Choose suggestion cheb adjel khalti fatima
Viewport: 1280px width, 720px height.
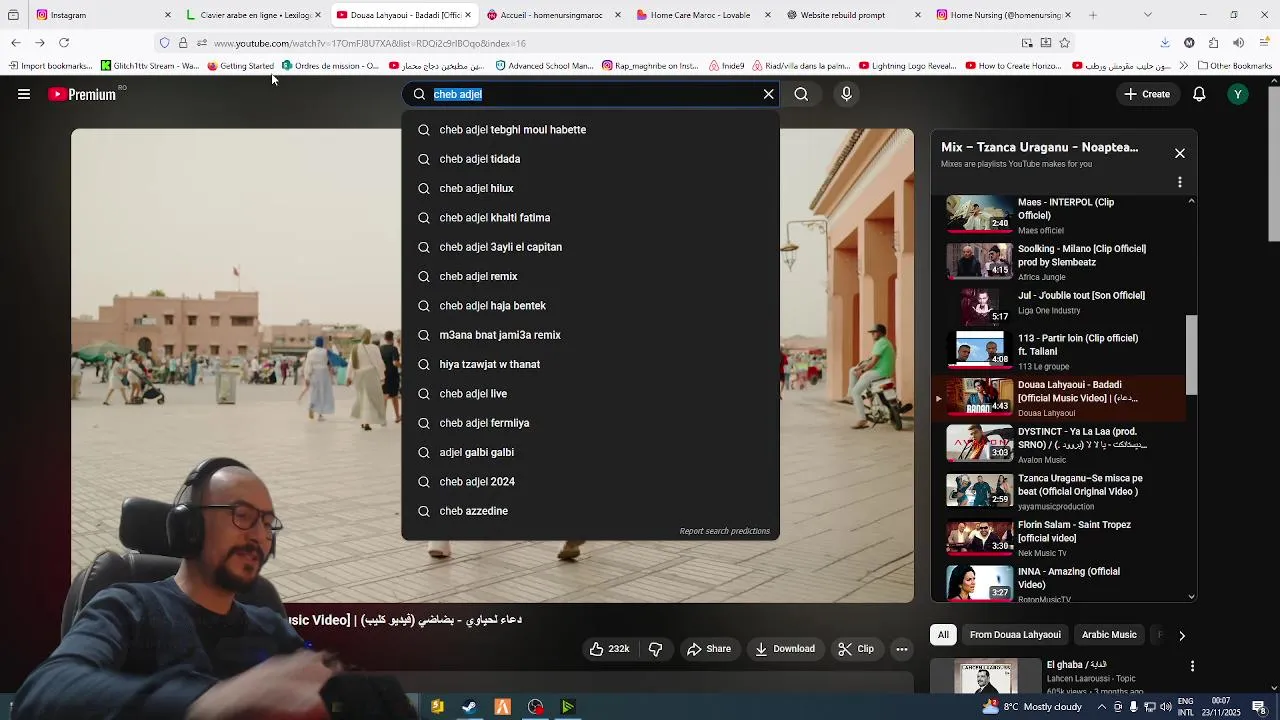[590, 218]
